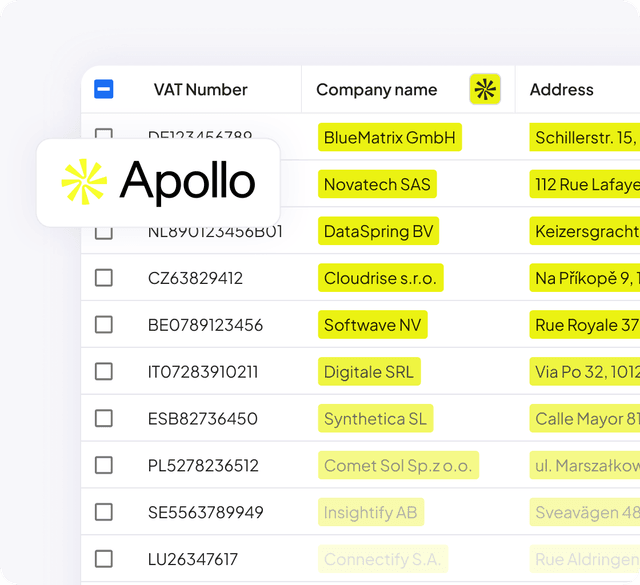Click the VAT Number column header

(x=200, y=89)
